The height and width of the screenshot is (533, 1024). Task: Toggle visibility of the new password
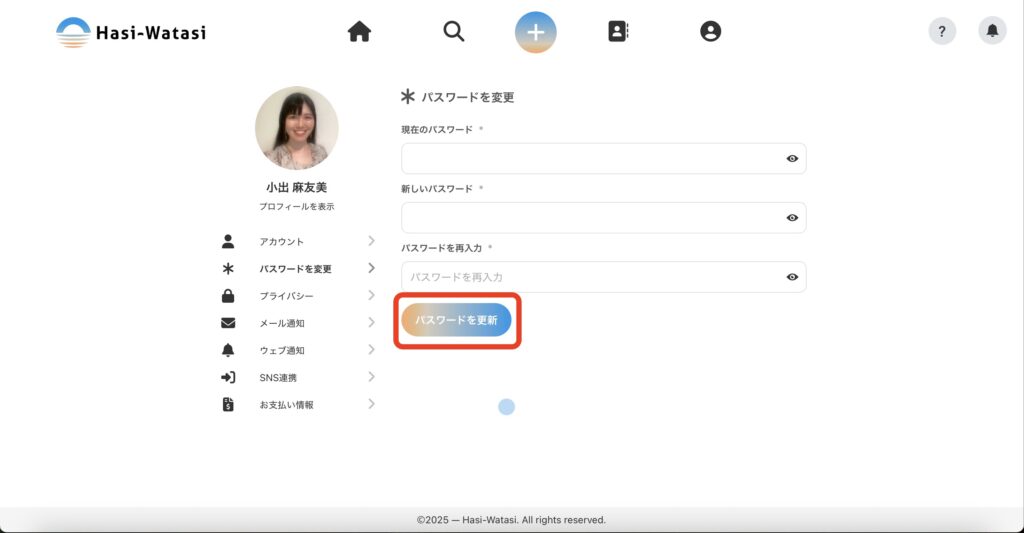click(792, 218)
